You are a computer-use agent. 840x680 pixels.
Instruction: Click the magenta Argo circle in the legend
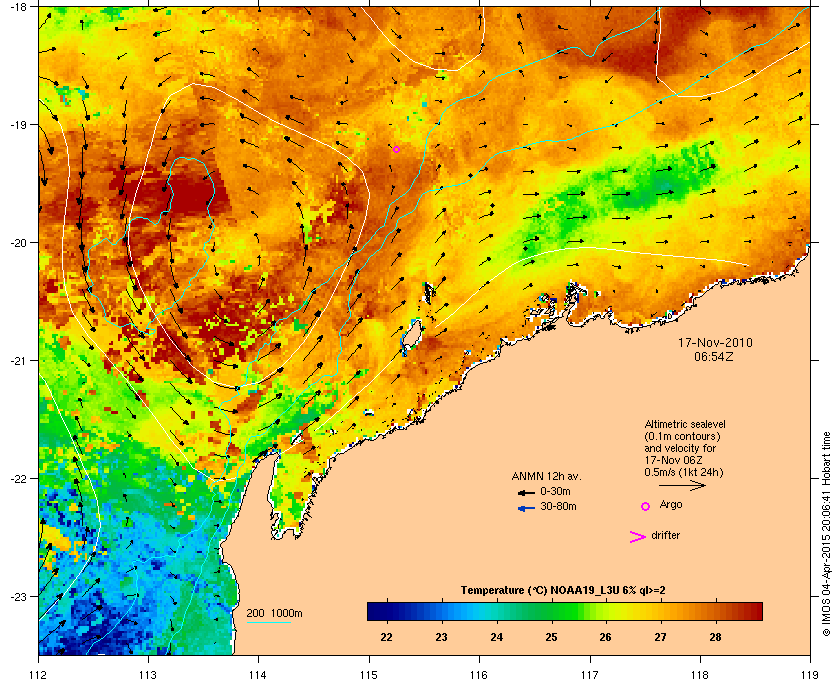[x=646, y=506]
